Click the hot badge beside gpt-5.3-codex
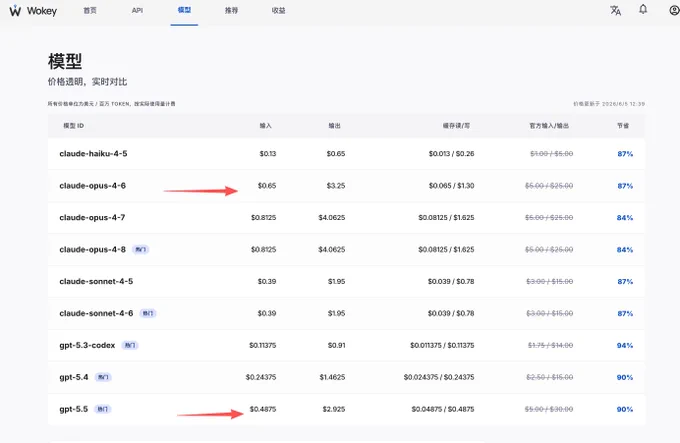Image resolution: width=680 pixels, height=443 pixels. point(130,345)
